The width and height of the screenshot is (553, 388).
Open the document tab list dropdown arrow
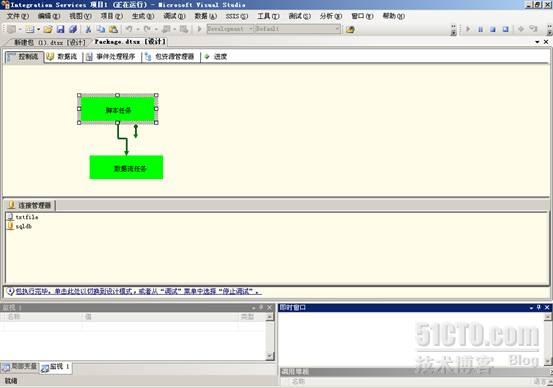tap(537, 42)
